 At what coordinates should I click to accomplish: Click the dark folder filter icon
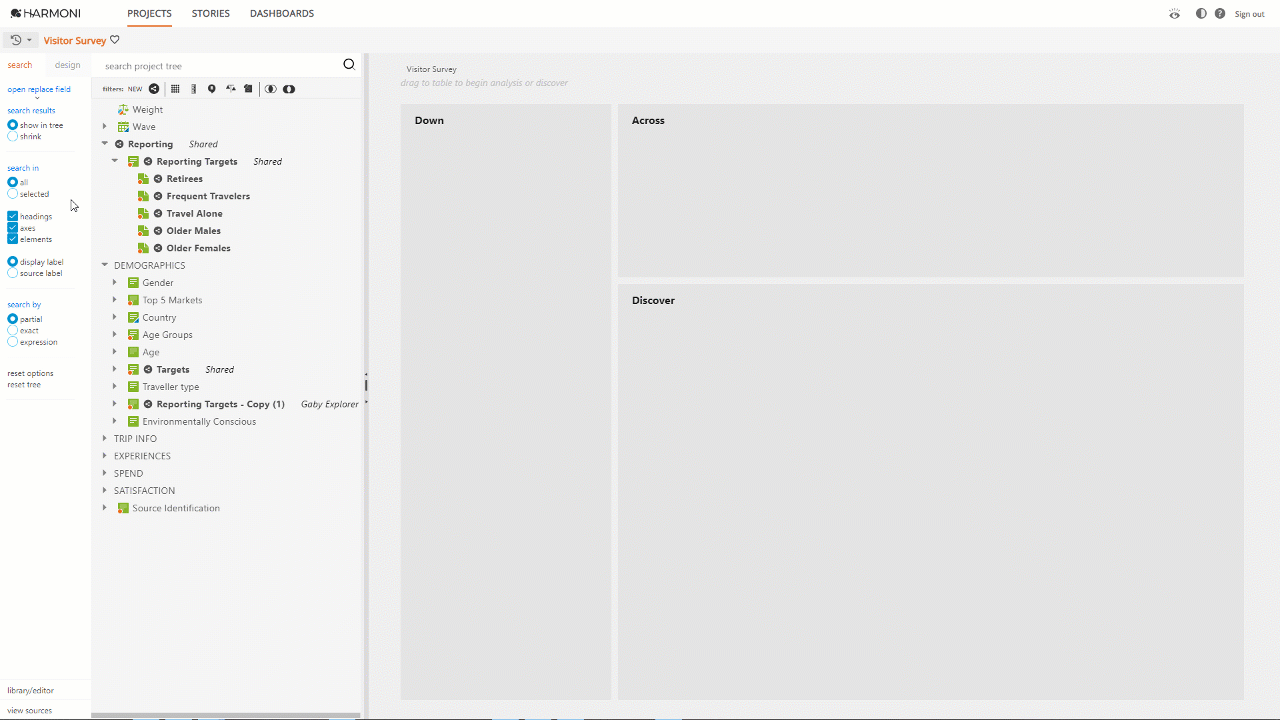(248, 89)
